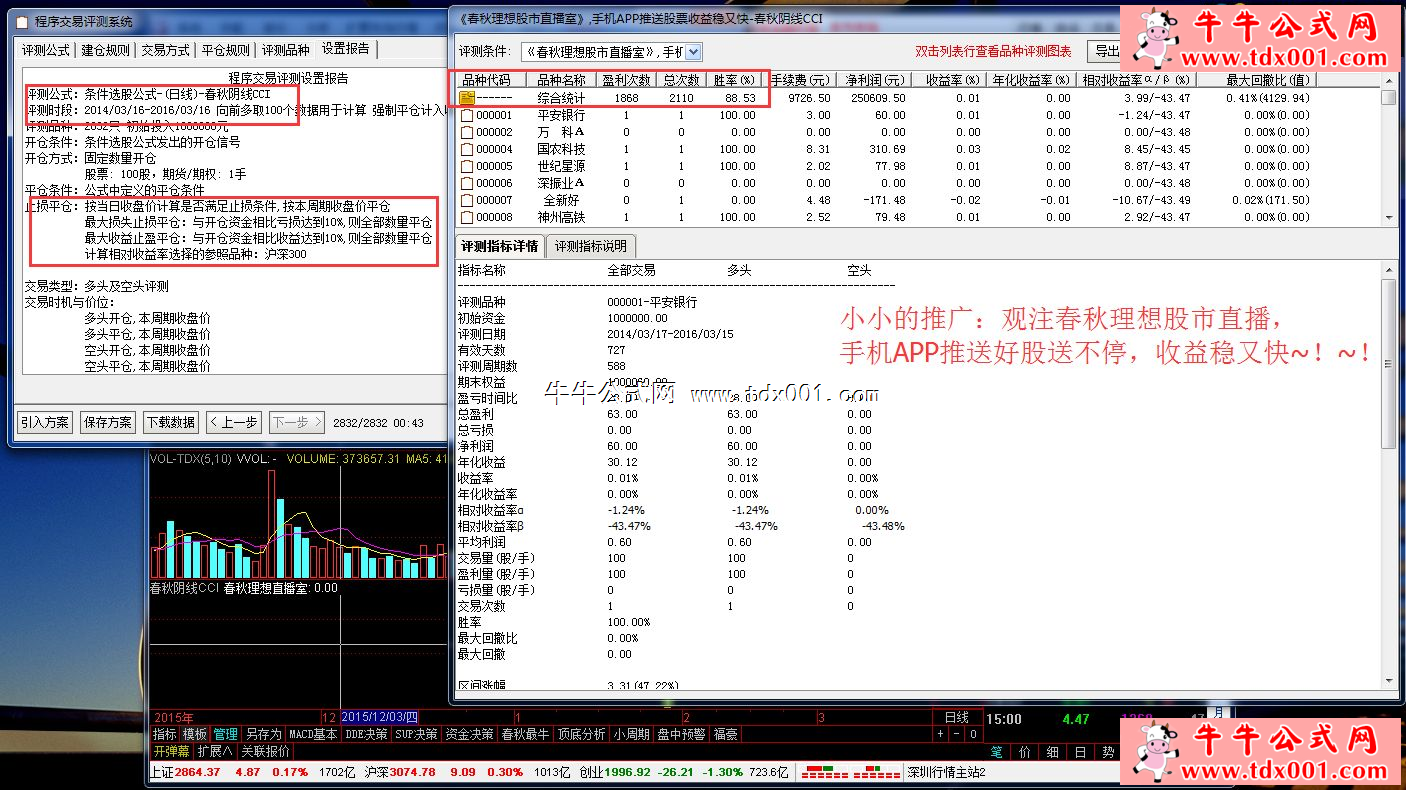
Task: Sort by the 盈利次数 column header
Action: coord(627,79)
